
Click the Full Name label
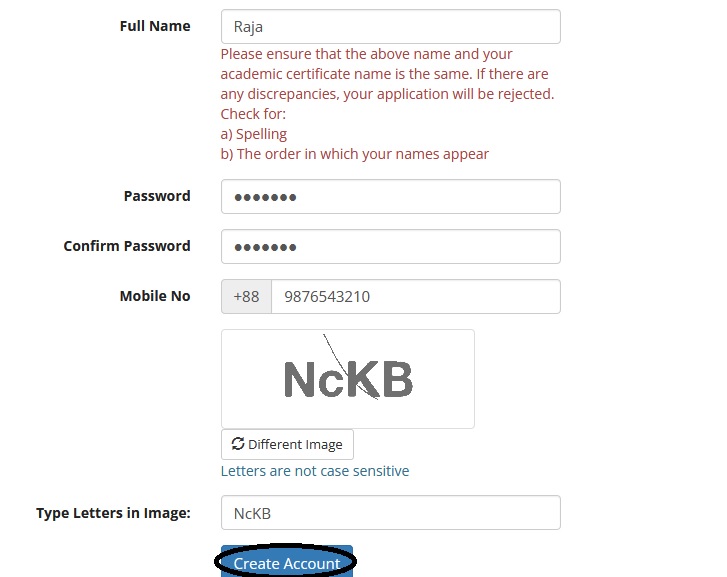(x=155, y=26)
